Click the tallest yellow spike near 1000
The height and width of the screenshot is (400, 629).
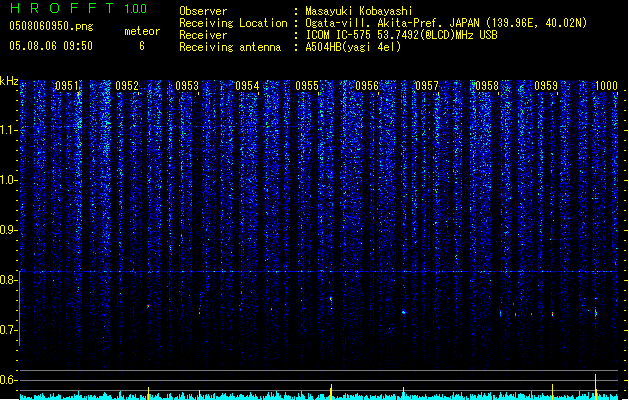click(x=596, y=386)
